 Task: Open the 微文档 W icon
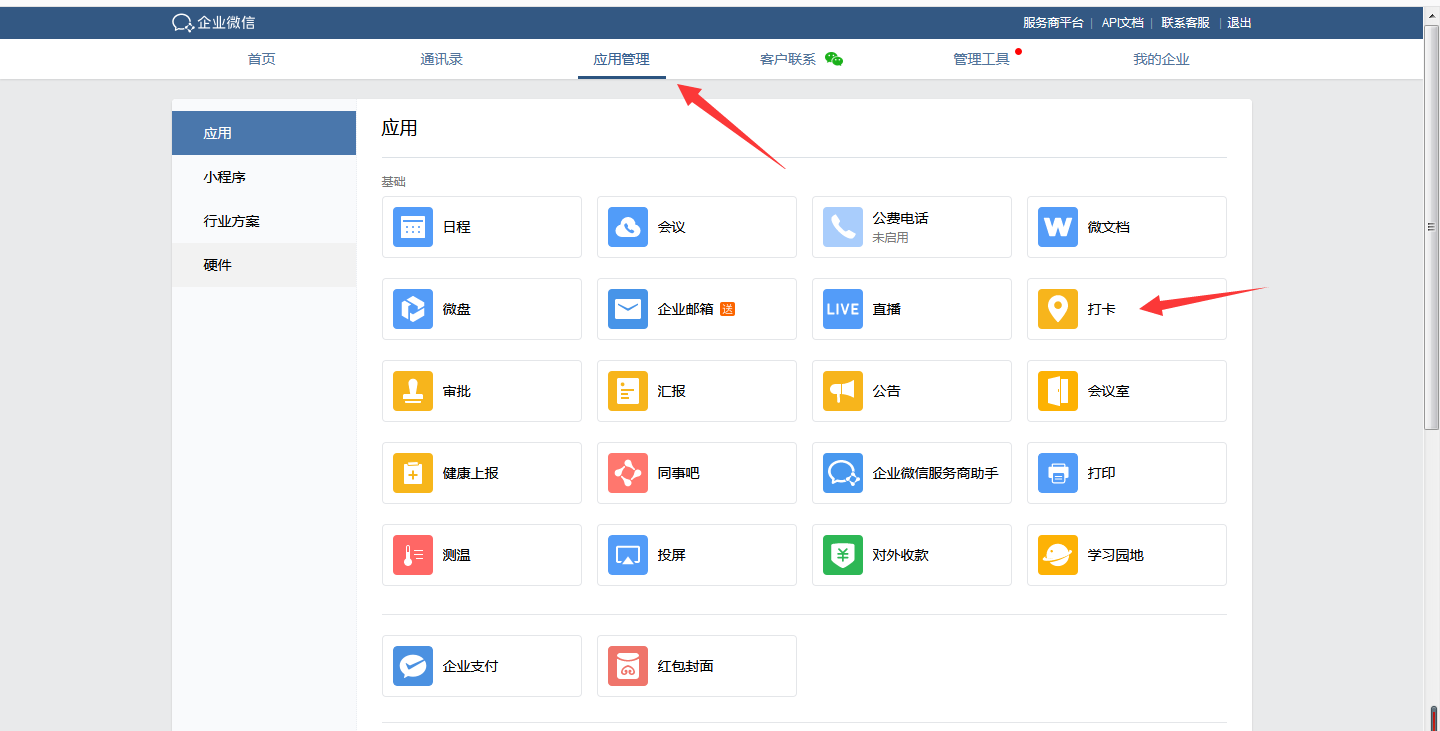coord(1058,227)
